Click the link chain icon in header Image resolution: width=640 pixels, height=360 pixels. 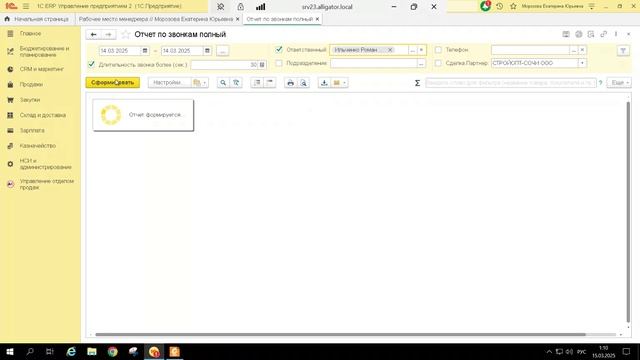point(603,34)
